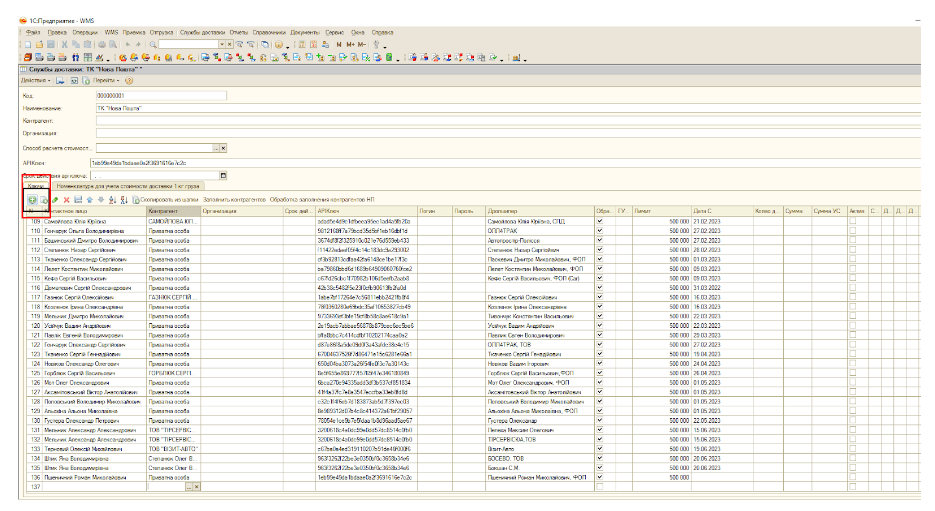Click the calendar icon next to API key expiry
Screen dimensions: 935x511
pyautogui.click(x=221, y=174)
